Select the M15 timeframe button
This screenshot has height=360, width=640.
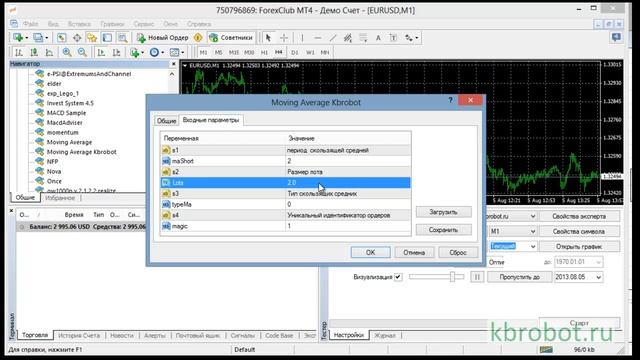coord(233,52)
